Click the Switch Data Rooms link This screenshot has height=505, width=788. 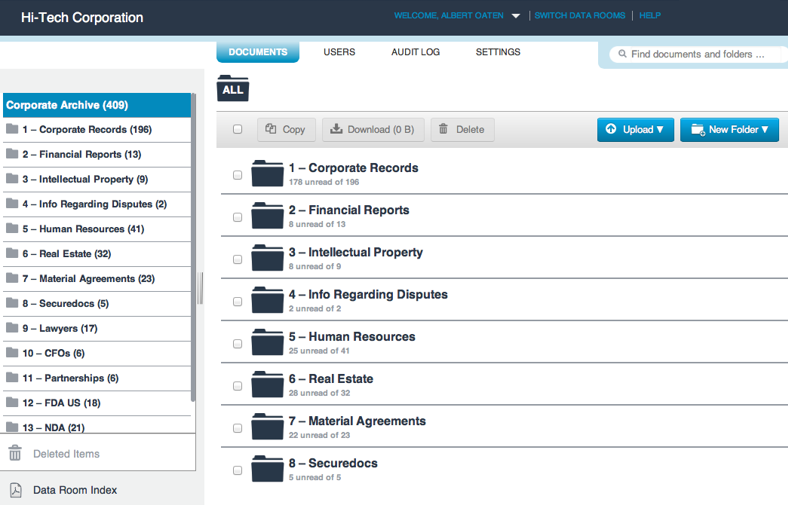click(x=580, y=16)
